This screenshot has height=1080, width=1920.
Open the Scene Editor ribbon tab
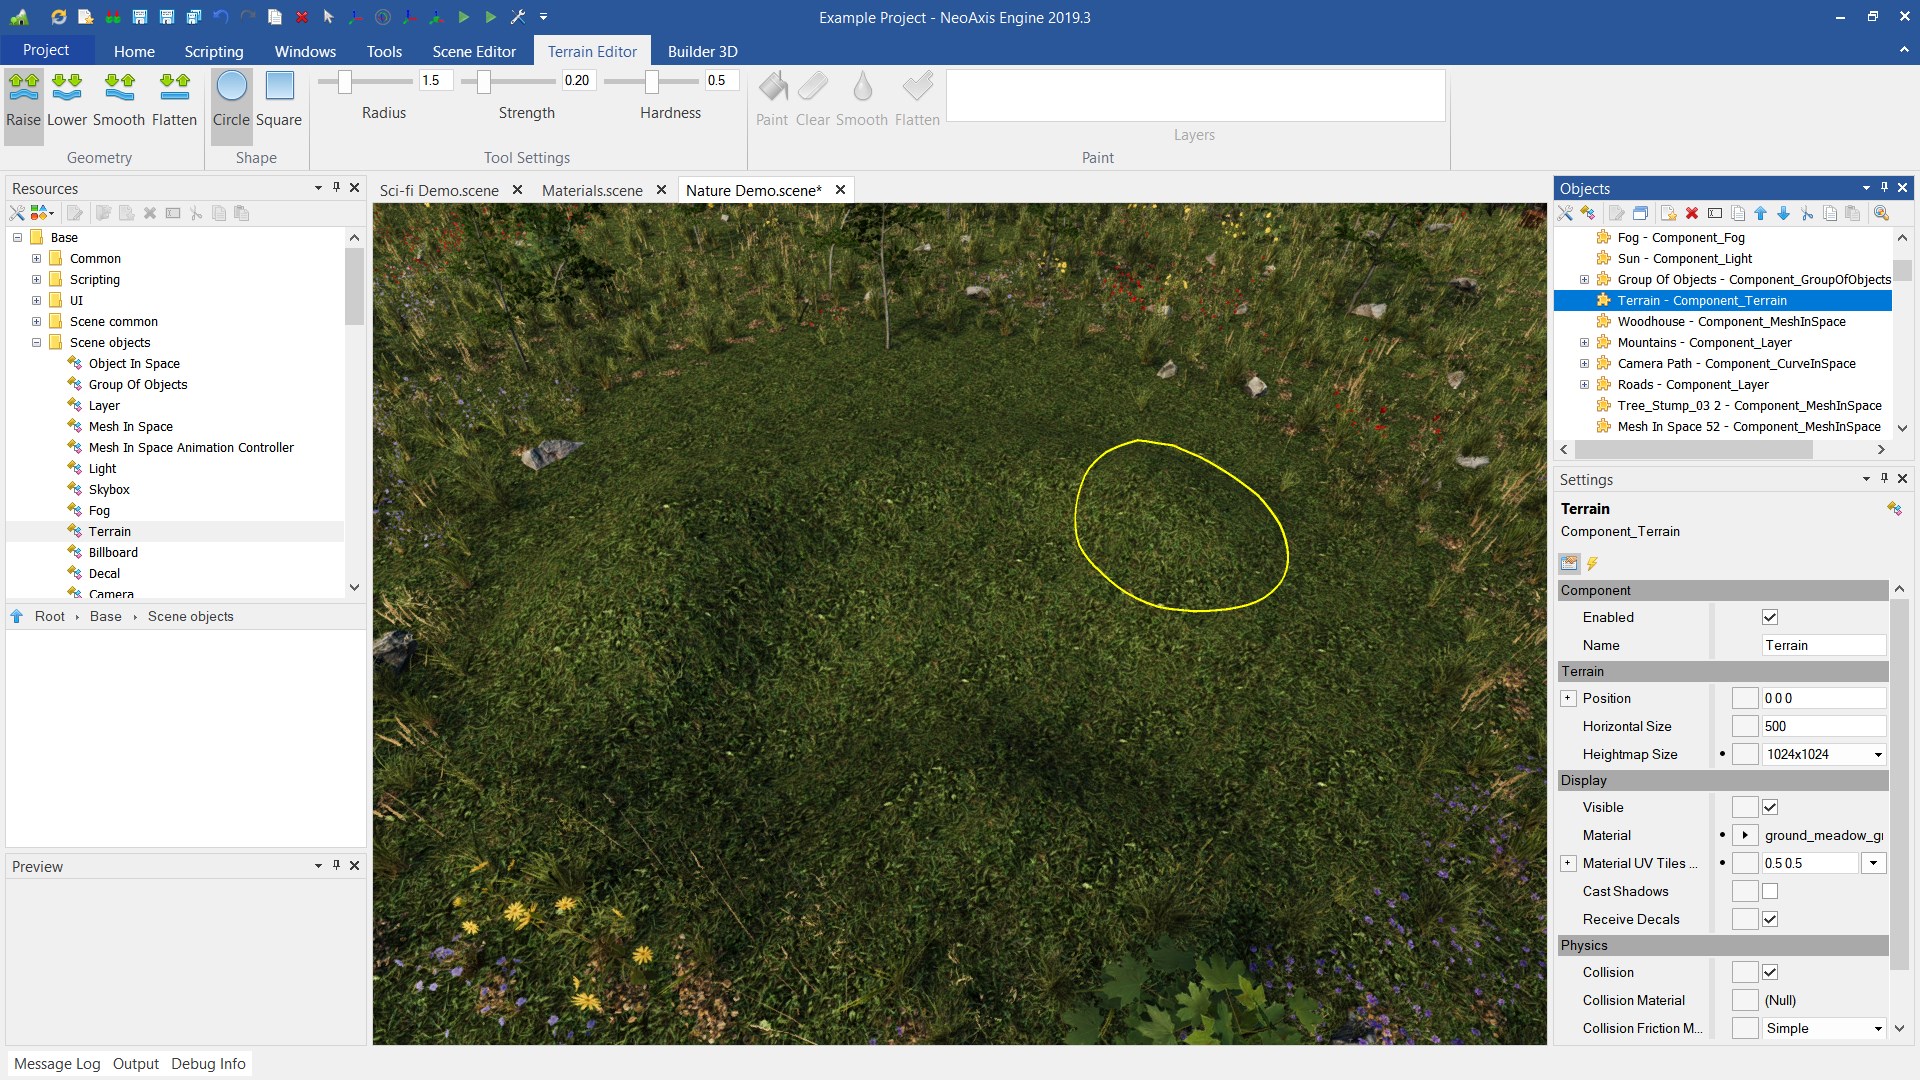coord(474,51)
